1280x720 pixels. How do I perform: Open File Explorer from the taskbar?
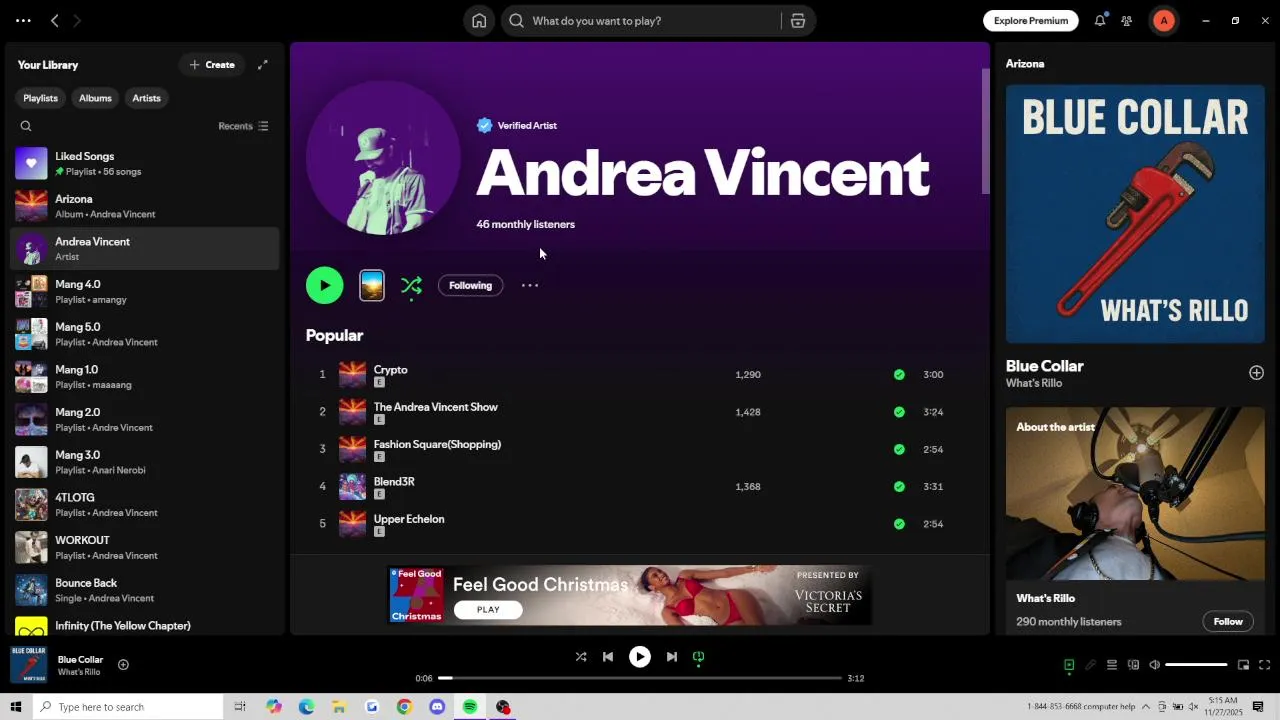coord(339,707)
